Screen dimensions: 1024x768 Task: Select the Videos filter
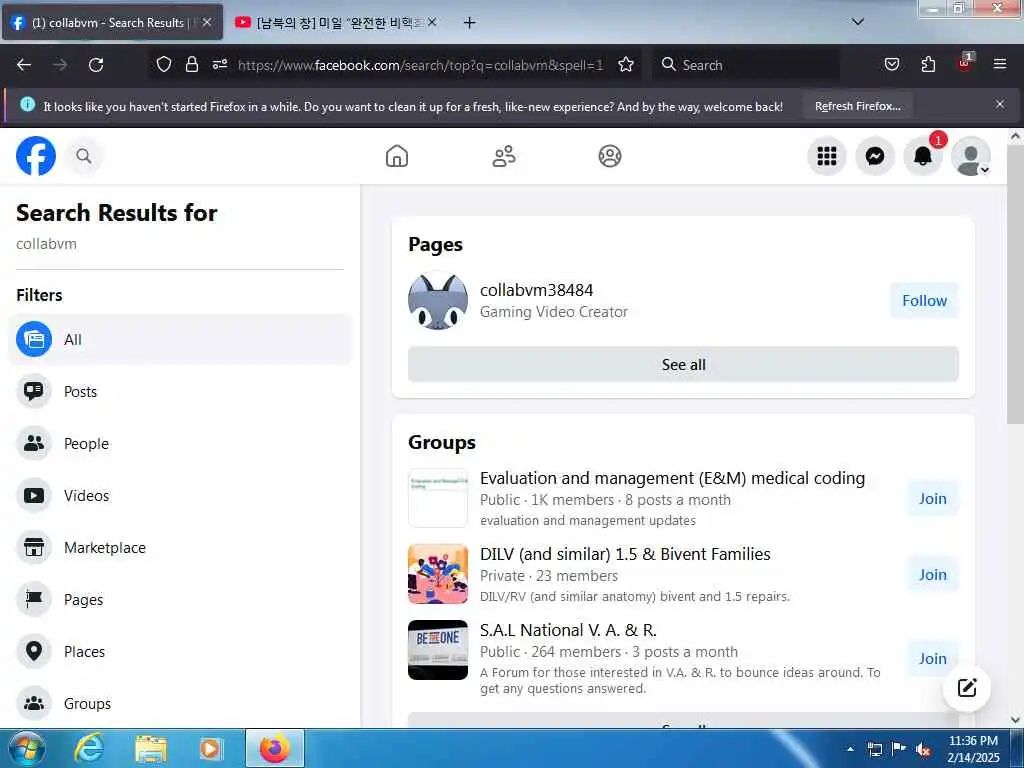(180, 496)
